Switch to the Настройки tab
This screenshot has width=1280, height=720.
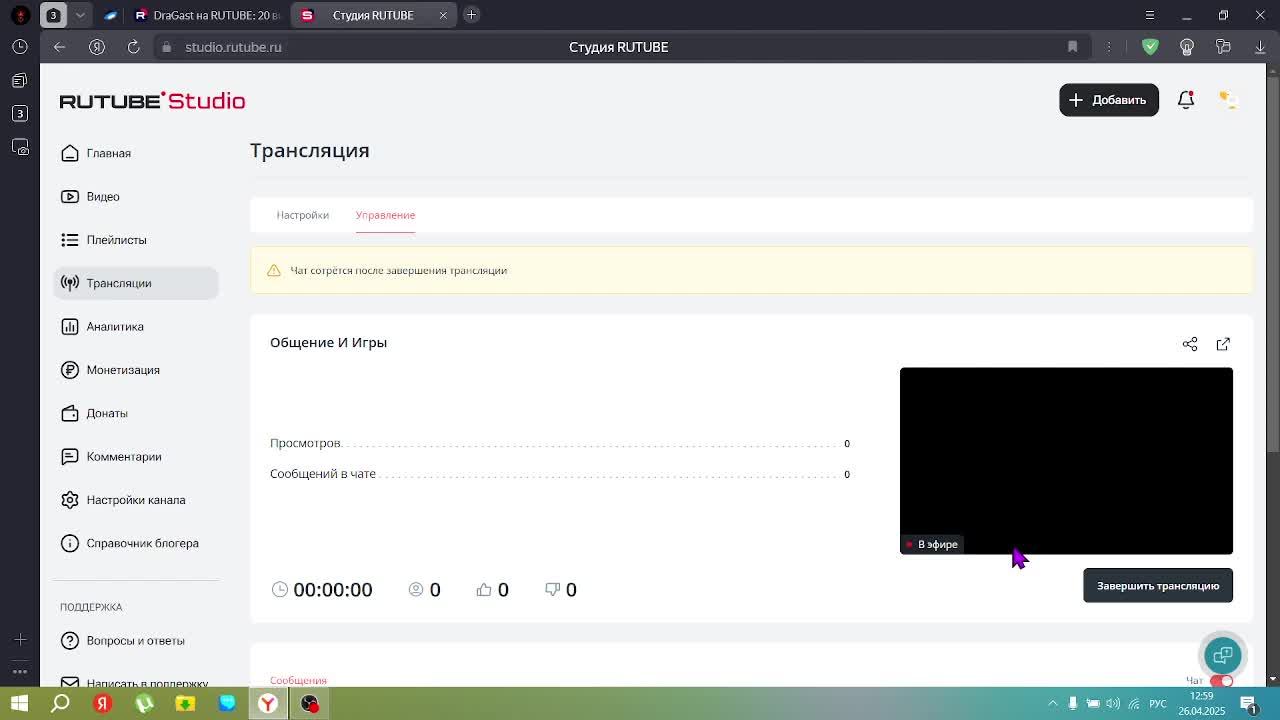point(302,215)
